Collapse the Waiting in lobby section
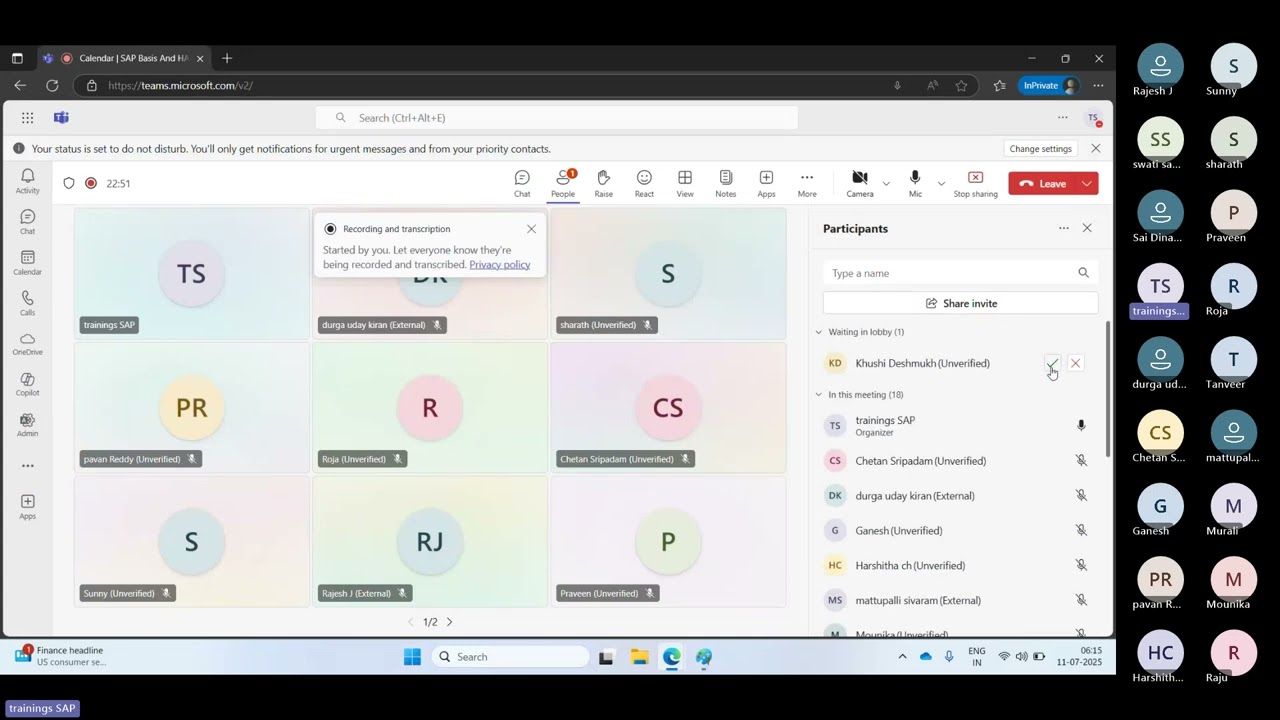Screen dimensions: 1280x720 pos(819,332)
